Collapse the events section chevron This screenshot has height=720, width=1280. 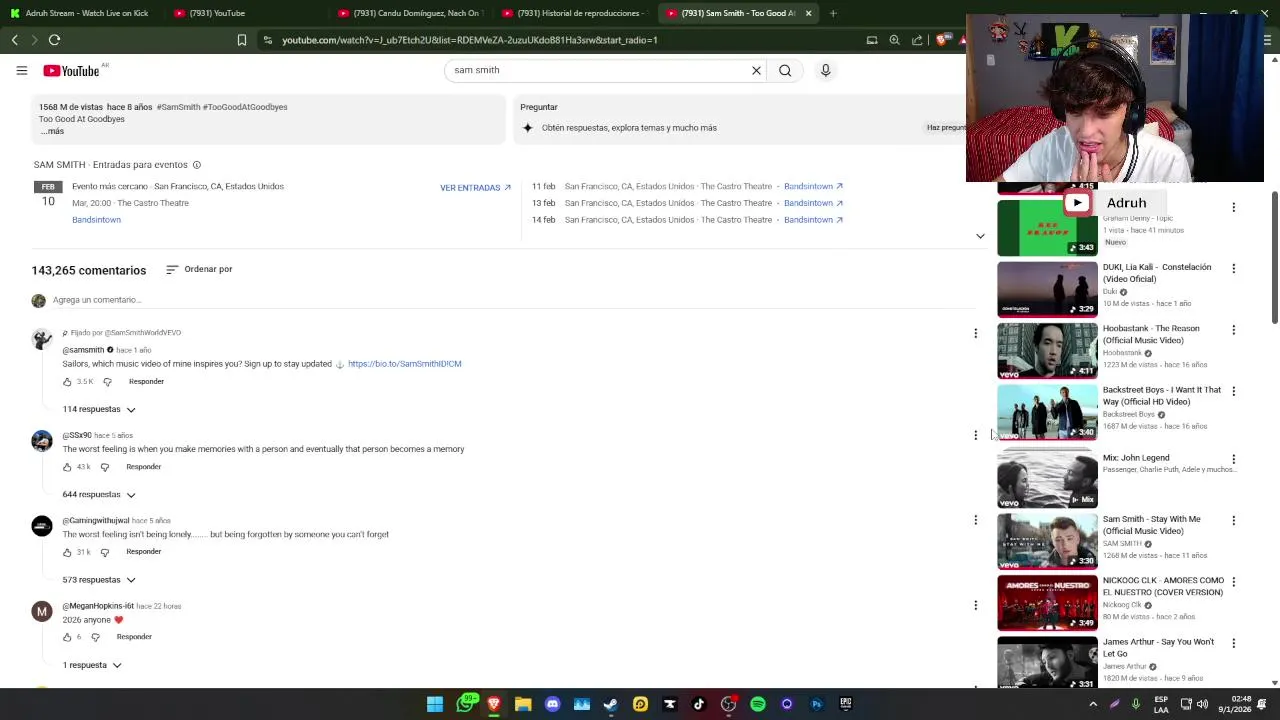pos(980,236)
